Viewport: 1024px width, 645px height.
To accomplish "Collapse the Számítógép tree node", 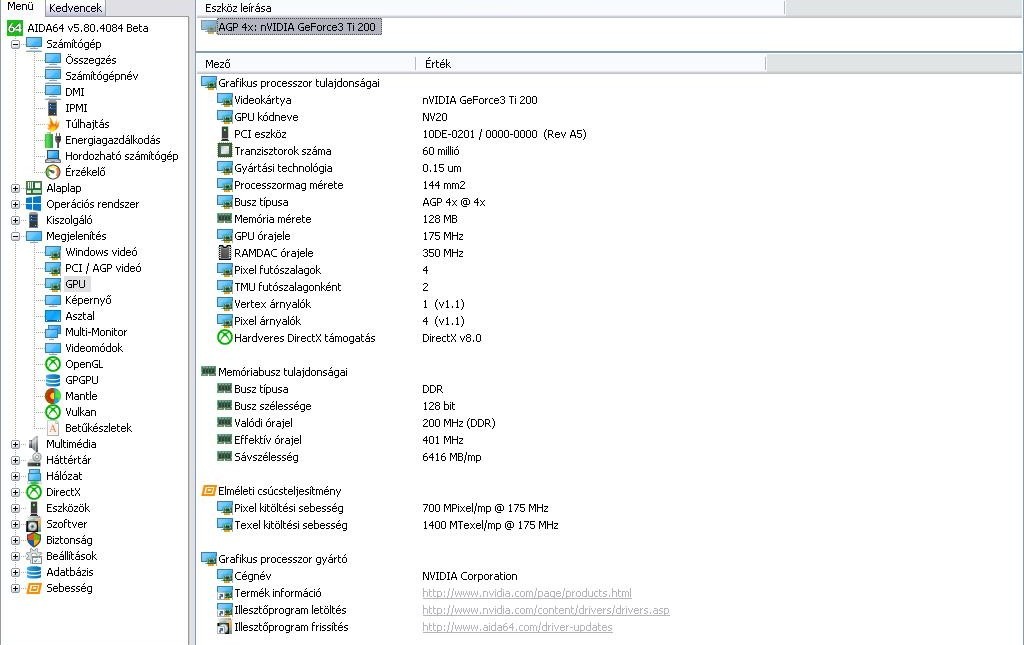I will click(15, 44).
